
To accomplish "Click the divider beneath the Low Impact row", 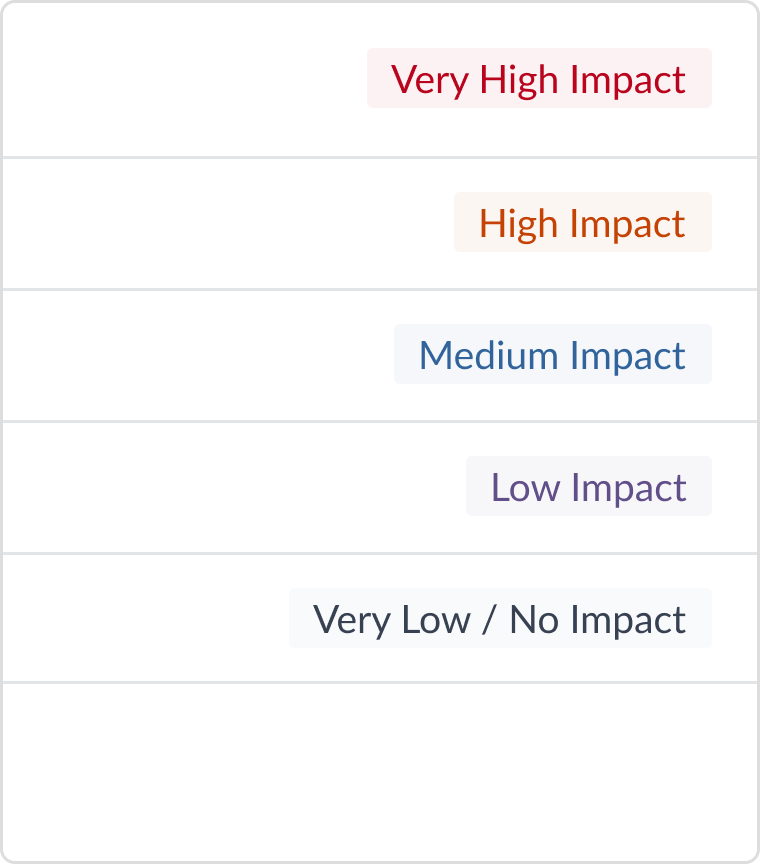I will tap(380, 553).
